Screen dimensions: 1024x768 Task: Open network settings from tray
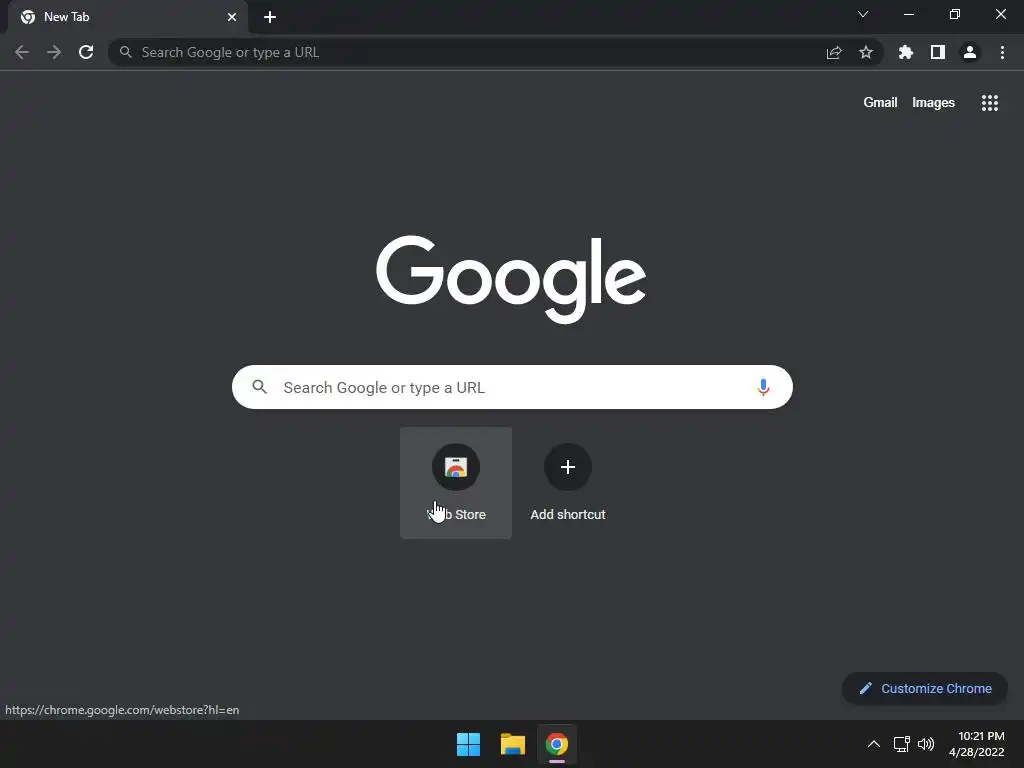[x=902, y=744]
